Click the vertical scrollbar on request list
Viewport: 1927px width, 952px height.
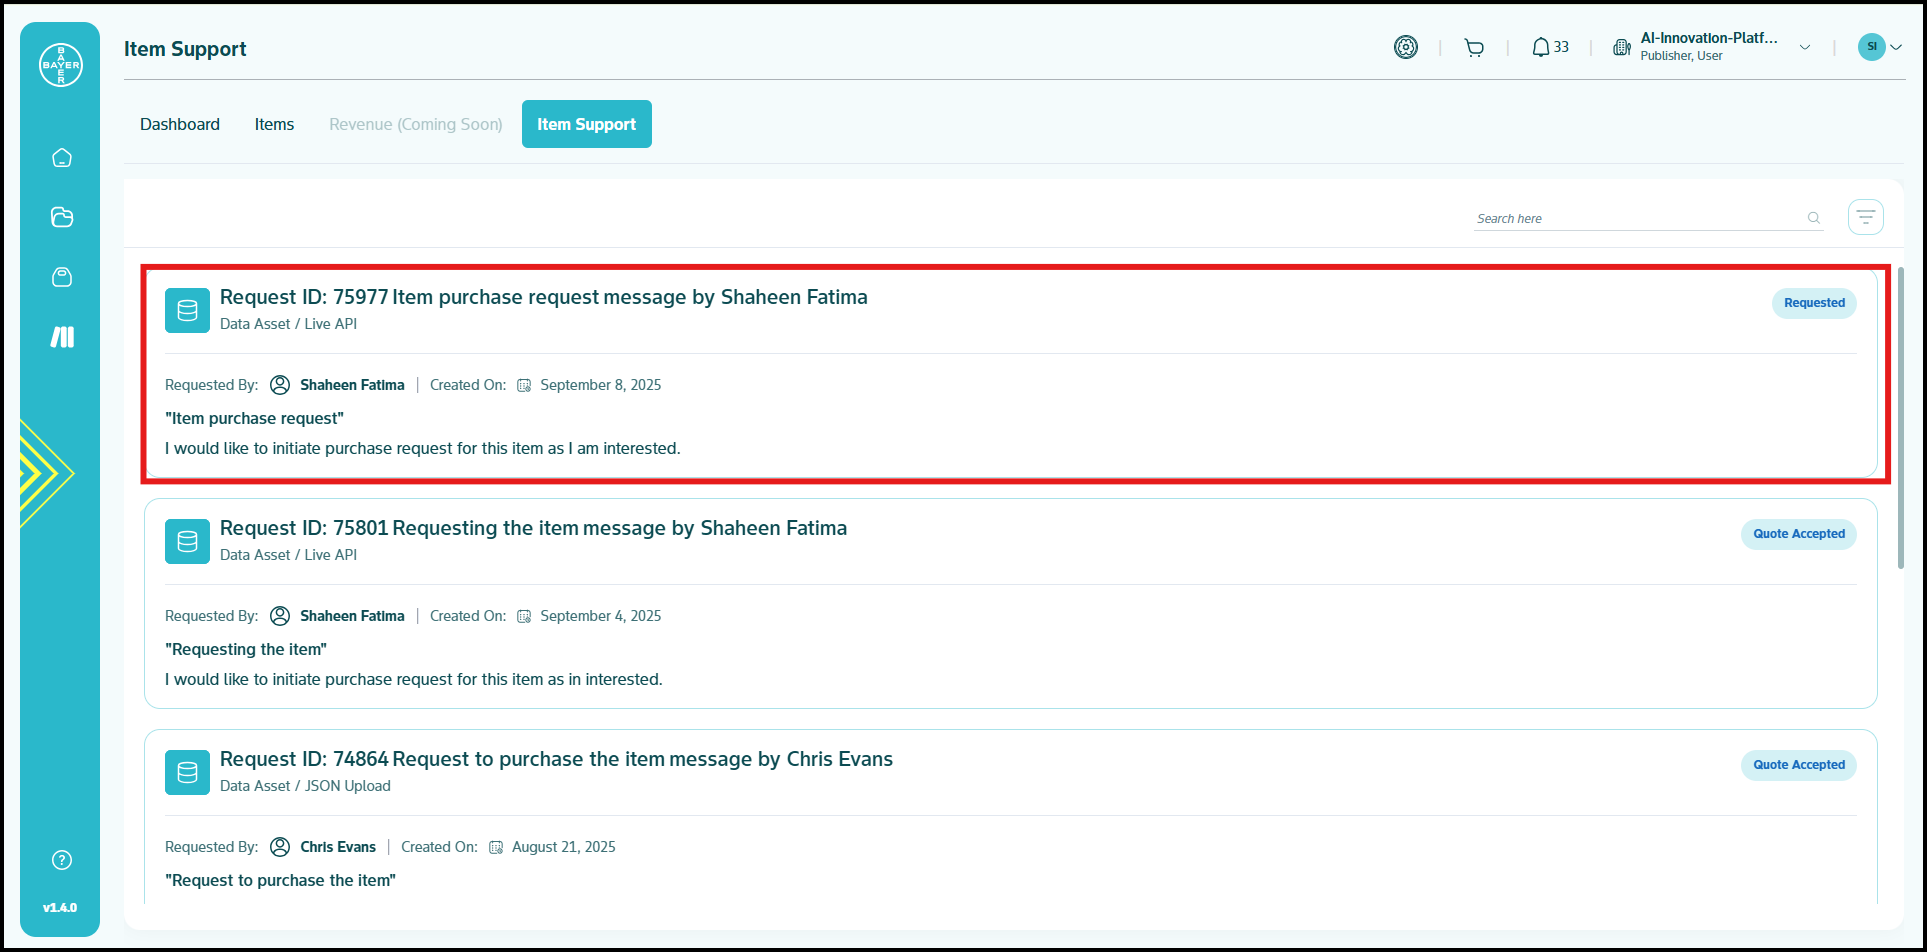tap(1901, 420)
